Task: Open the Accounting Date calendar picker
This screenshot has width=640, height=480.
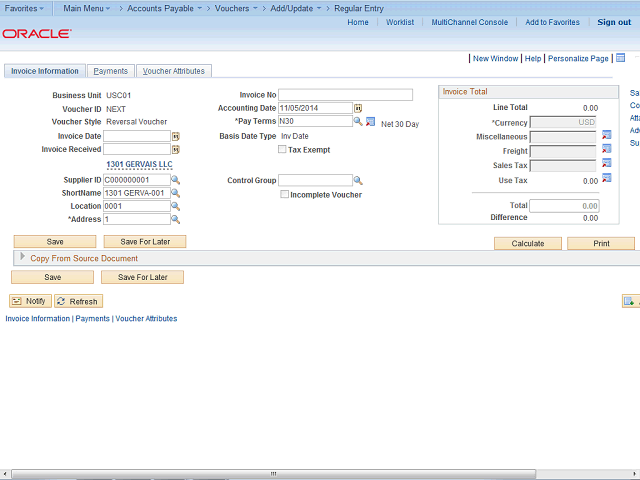Action: tap(359, 108)
